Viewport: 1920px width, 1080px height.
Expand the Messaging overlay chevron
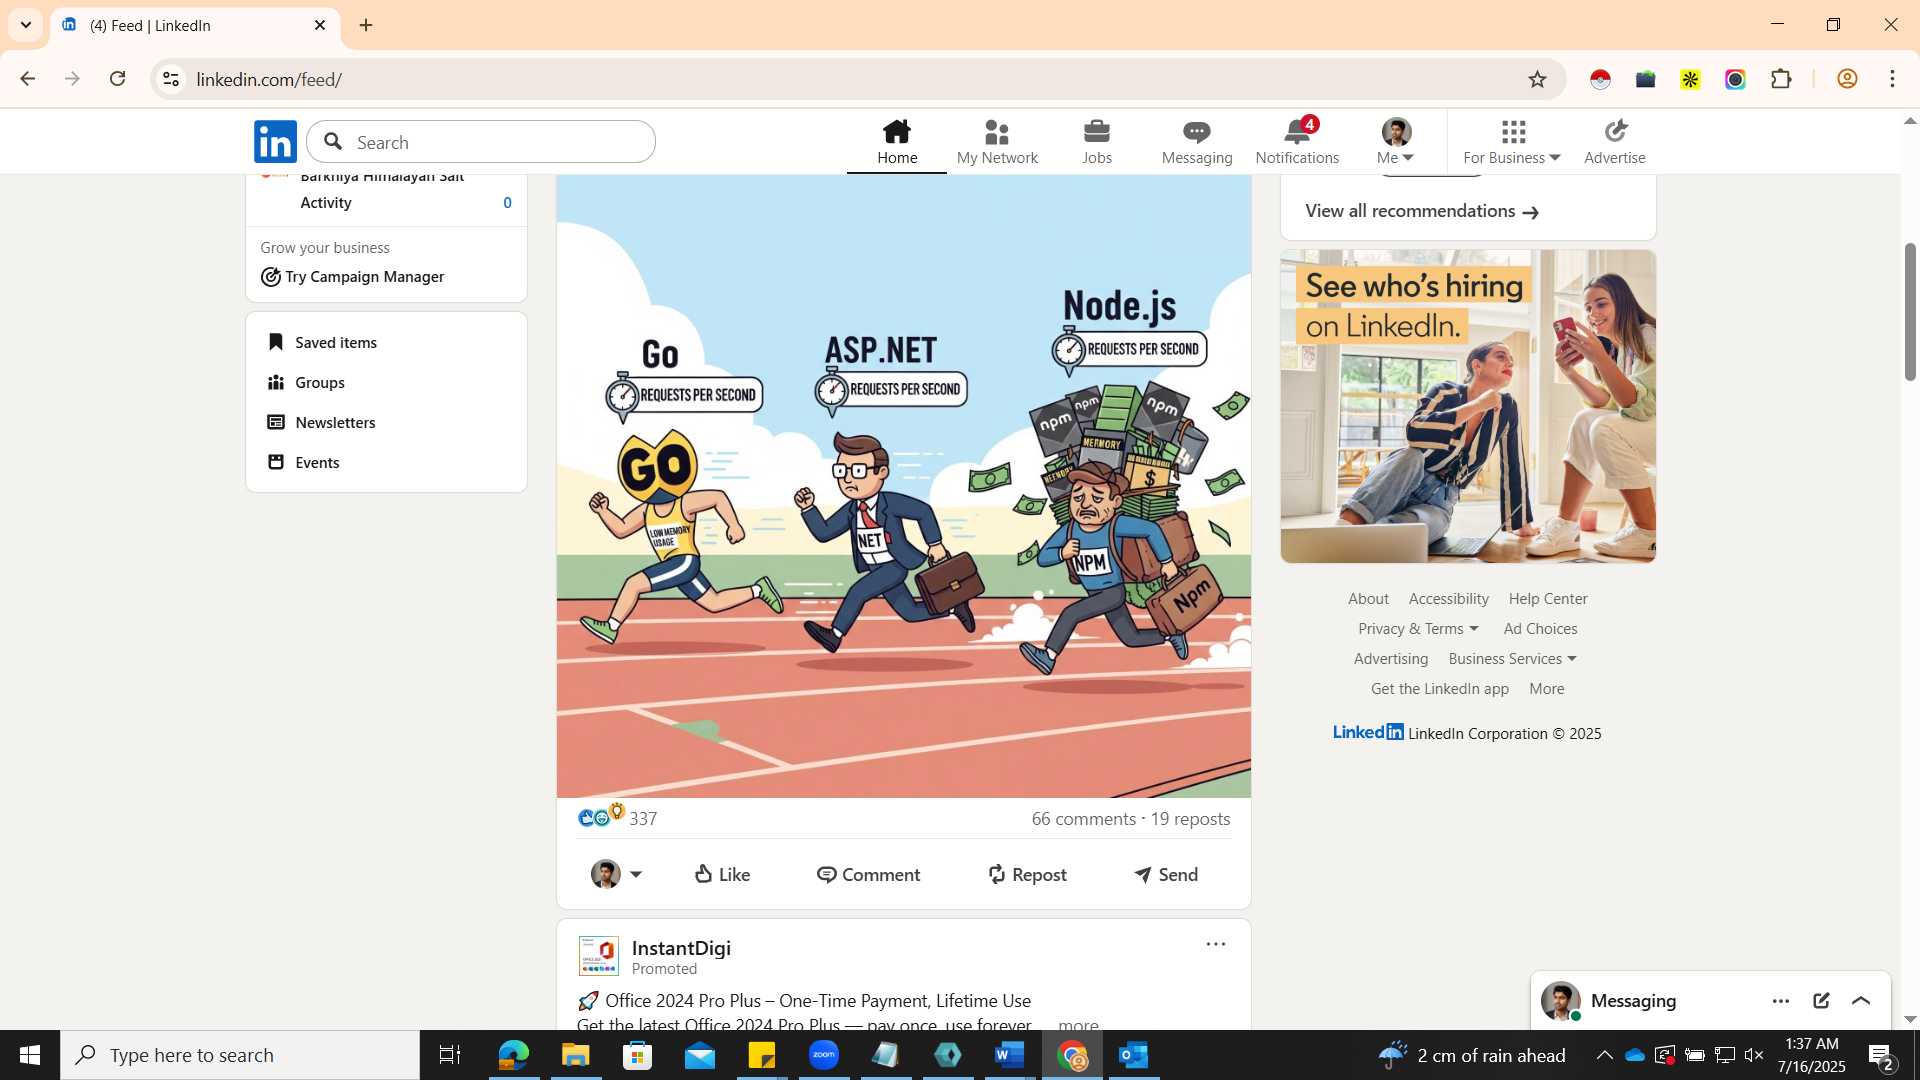(1861, 1001)
